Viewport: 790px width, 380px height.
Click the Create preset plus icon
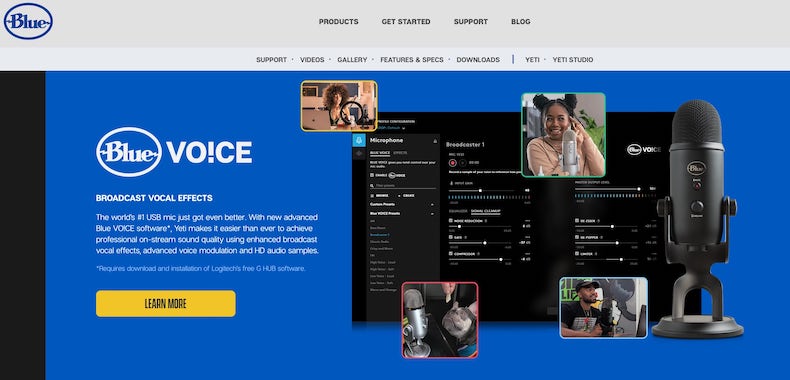pyautogui.click(x=399, y=195)
